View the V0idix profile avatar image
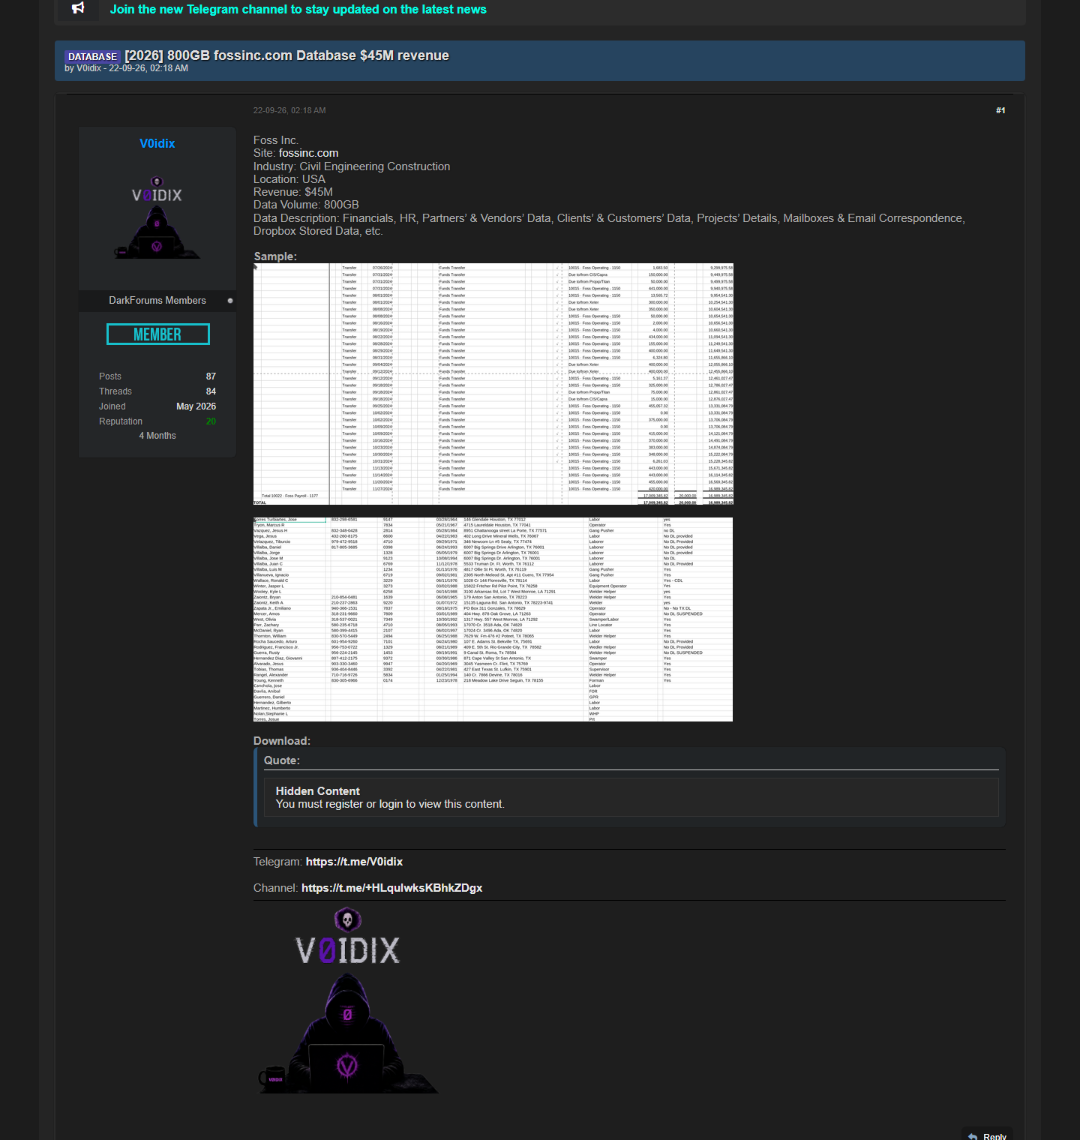1080x1140 pixels. point(157,217)
